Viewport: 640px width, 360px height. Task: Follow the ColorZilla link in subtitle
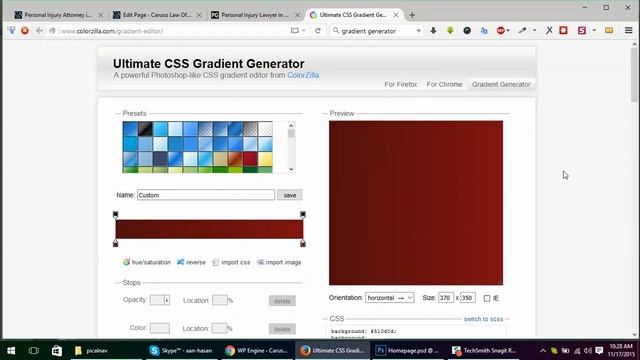303,75
